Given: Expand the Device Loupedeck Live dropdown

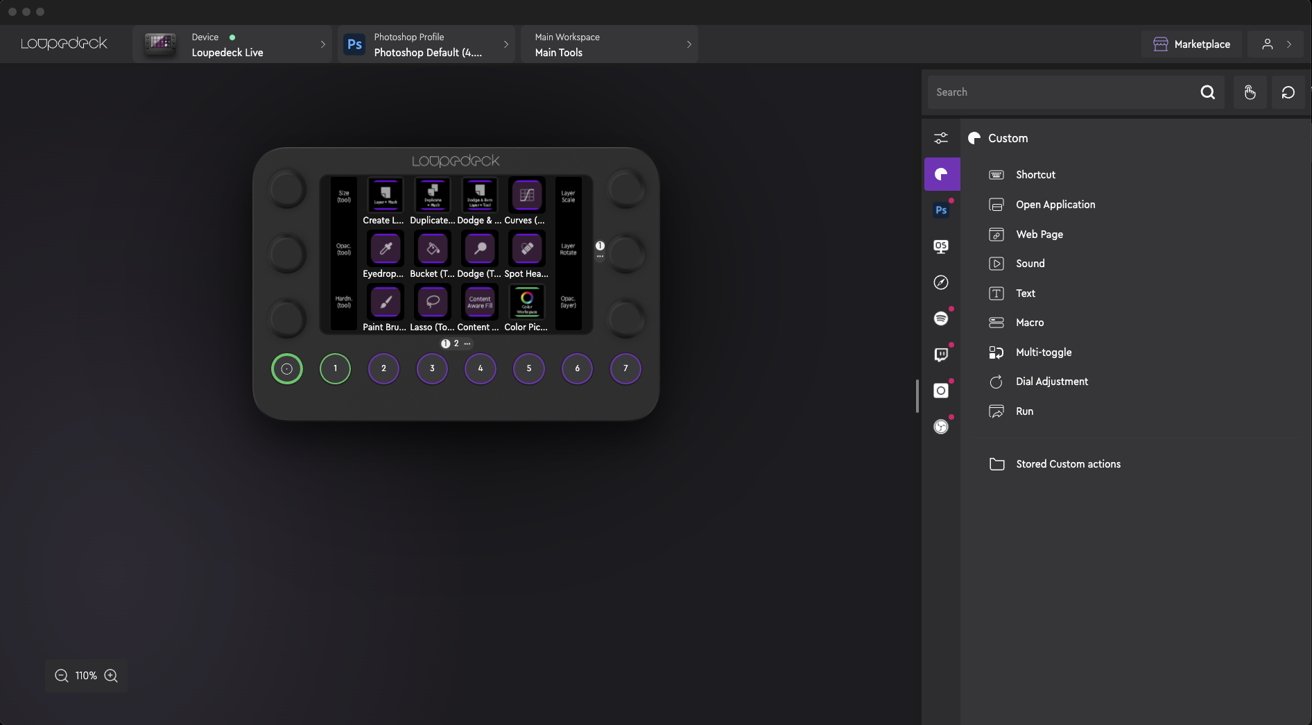Looking at the screenshot, I should pyautogui.click(x=232, y=45).
